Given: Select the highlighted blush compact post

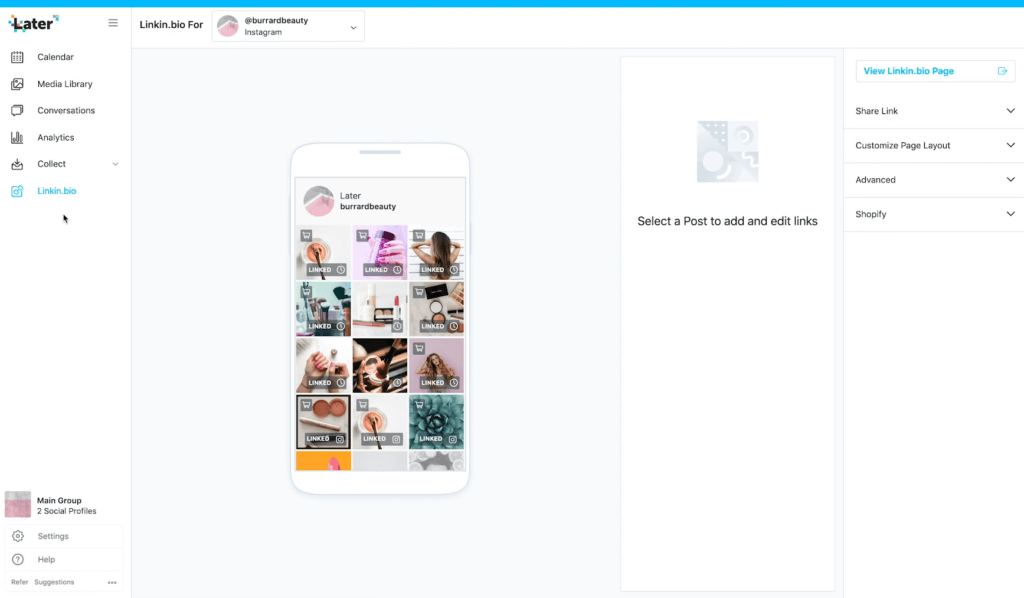Looking at the screenshot, I should (x=323, y=422).
